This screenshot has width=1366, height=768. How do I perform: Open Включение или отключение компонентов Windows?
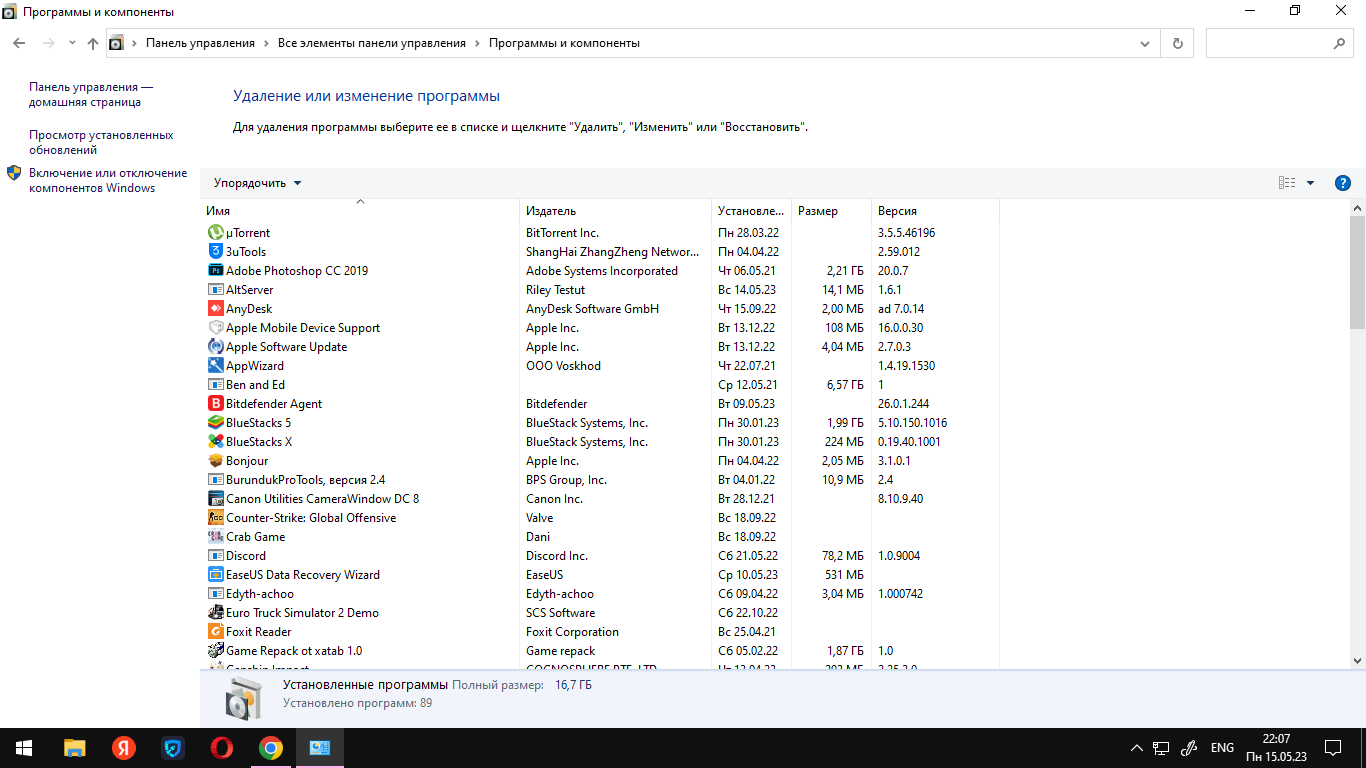tap(108, 180)
